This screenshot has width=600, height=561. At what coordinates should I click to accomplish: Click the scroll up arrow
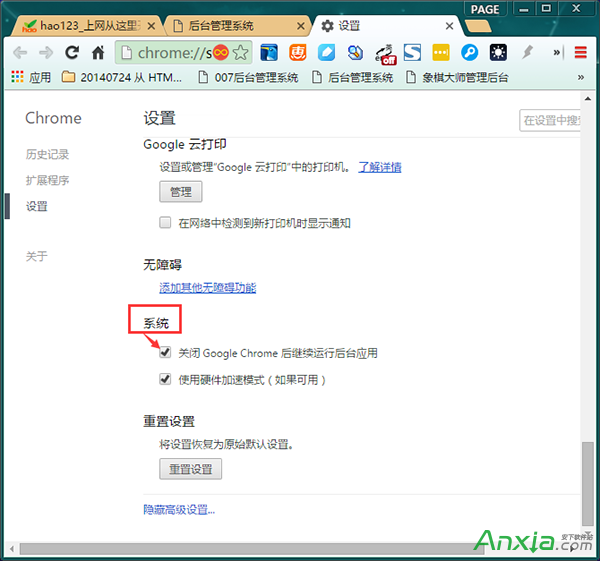[588, 99]
